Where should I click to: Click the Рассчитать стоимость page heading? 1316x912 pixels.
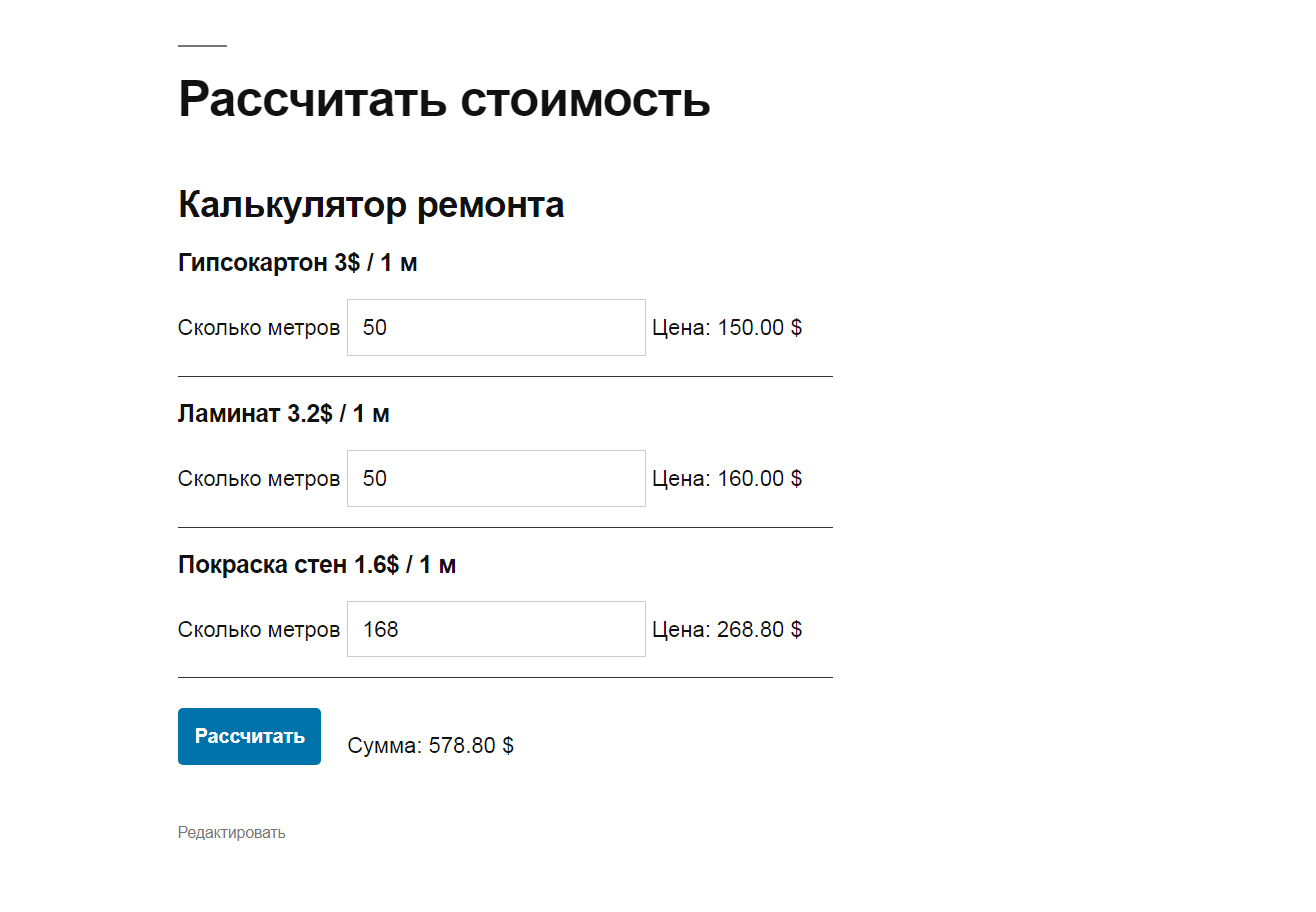tap(444, 99)
